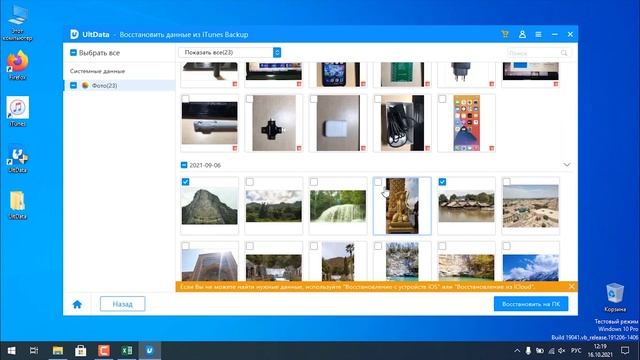
Task: Check the white charger photo checkbox
Action: coord(313,99)
